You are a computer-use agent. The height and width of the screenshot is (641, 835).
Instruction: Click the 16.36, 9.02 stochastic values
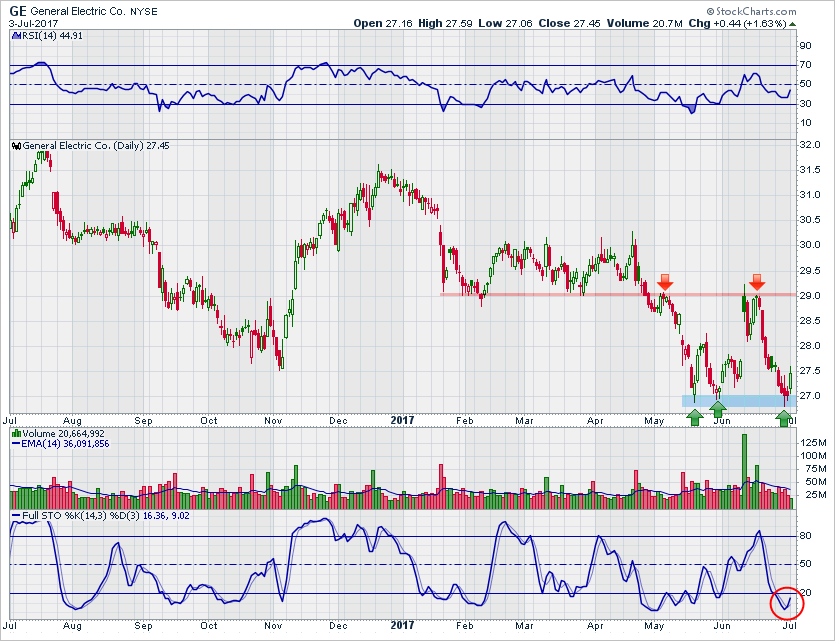tap(166, 516)
